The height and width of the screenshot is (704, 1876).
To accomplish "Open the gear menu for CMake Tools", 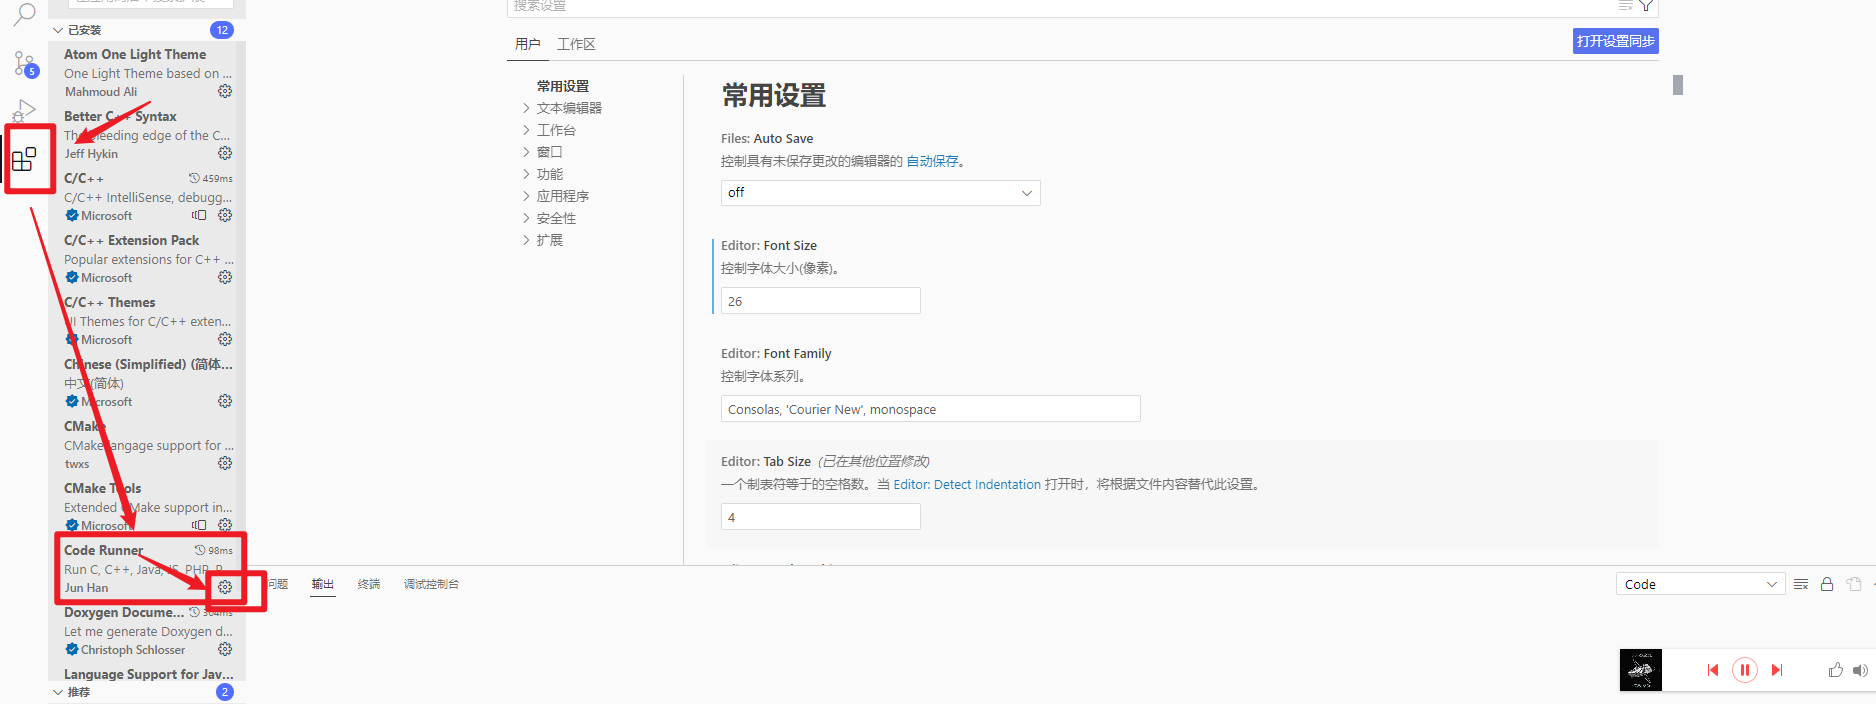I will (225, 525).
